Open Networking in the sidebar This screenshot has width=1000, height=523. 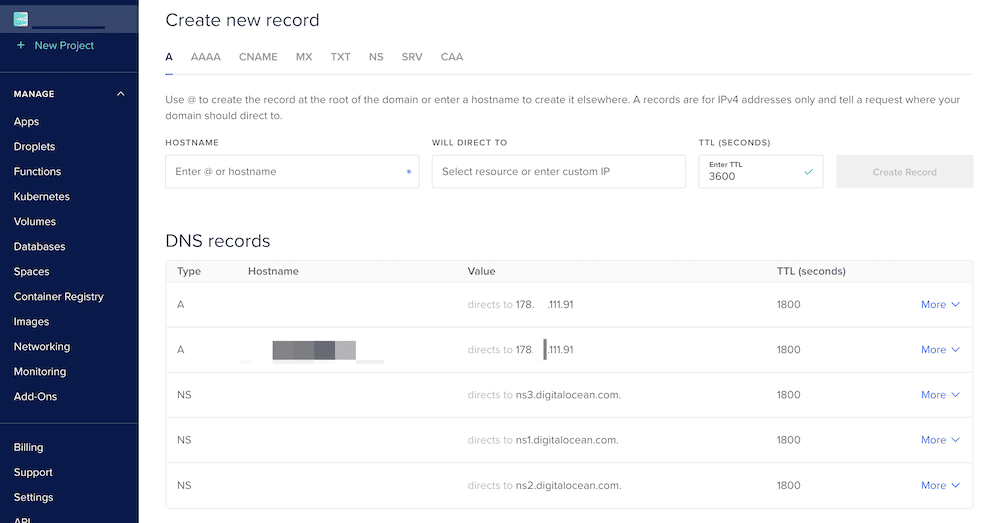[x=41, y=346]
